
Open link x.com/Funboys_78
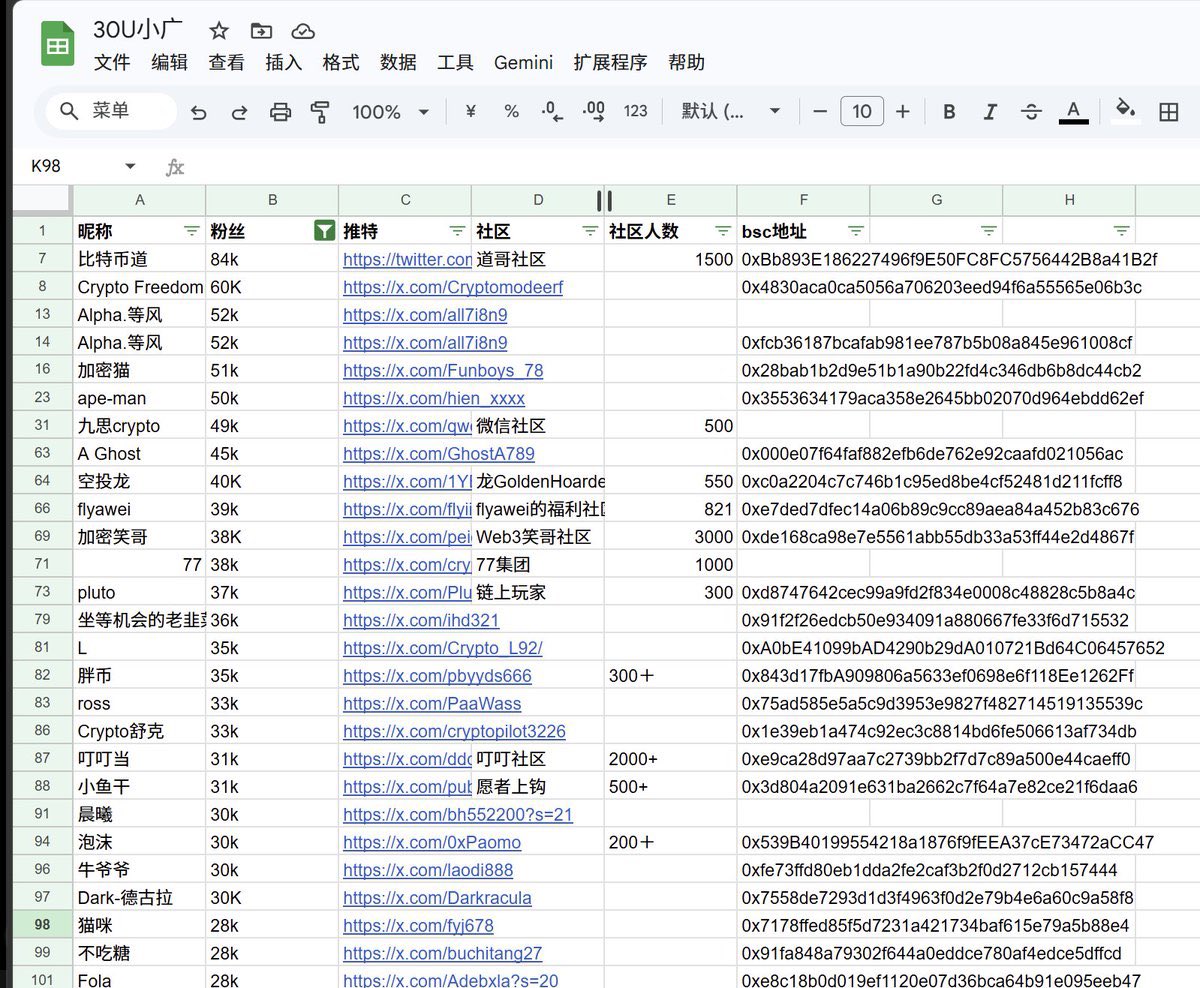tap(443, 370)
